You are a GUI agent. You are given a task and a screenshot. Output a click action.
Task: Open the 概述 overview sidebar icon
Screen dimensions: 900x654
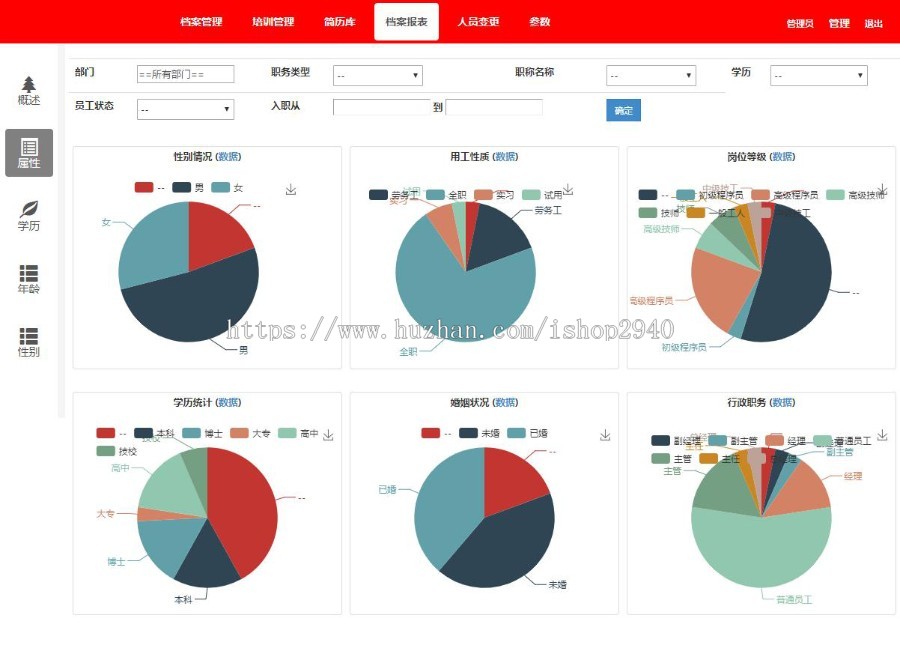click(x=29, y=91)
